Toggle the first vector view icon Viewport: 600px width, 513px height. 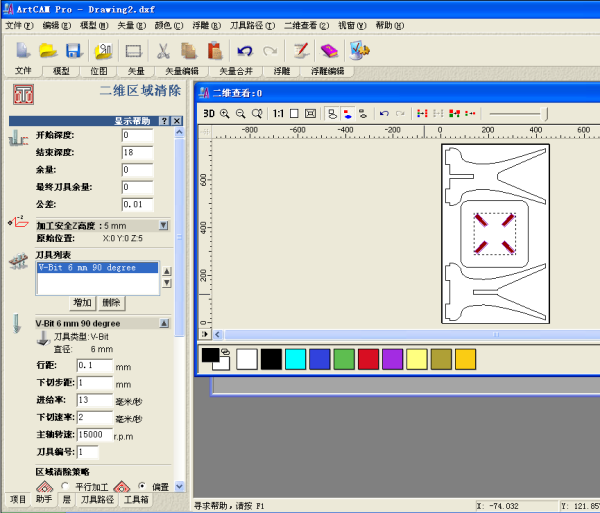point(332,114)
